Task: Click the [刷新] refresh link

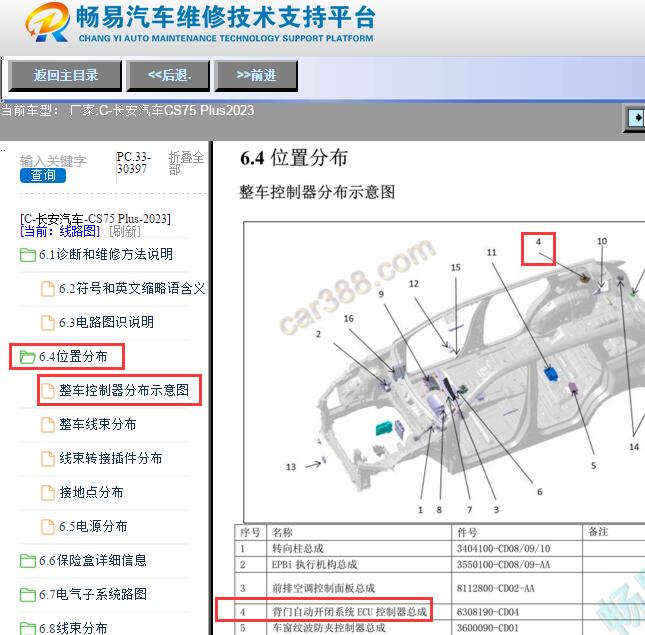Action: pos(125,231)
